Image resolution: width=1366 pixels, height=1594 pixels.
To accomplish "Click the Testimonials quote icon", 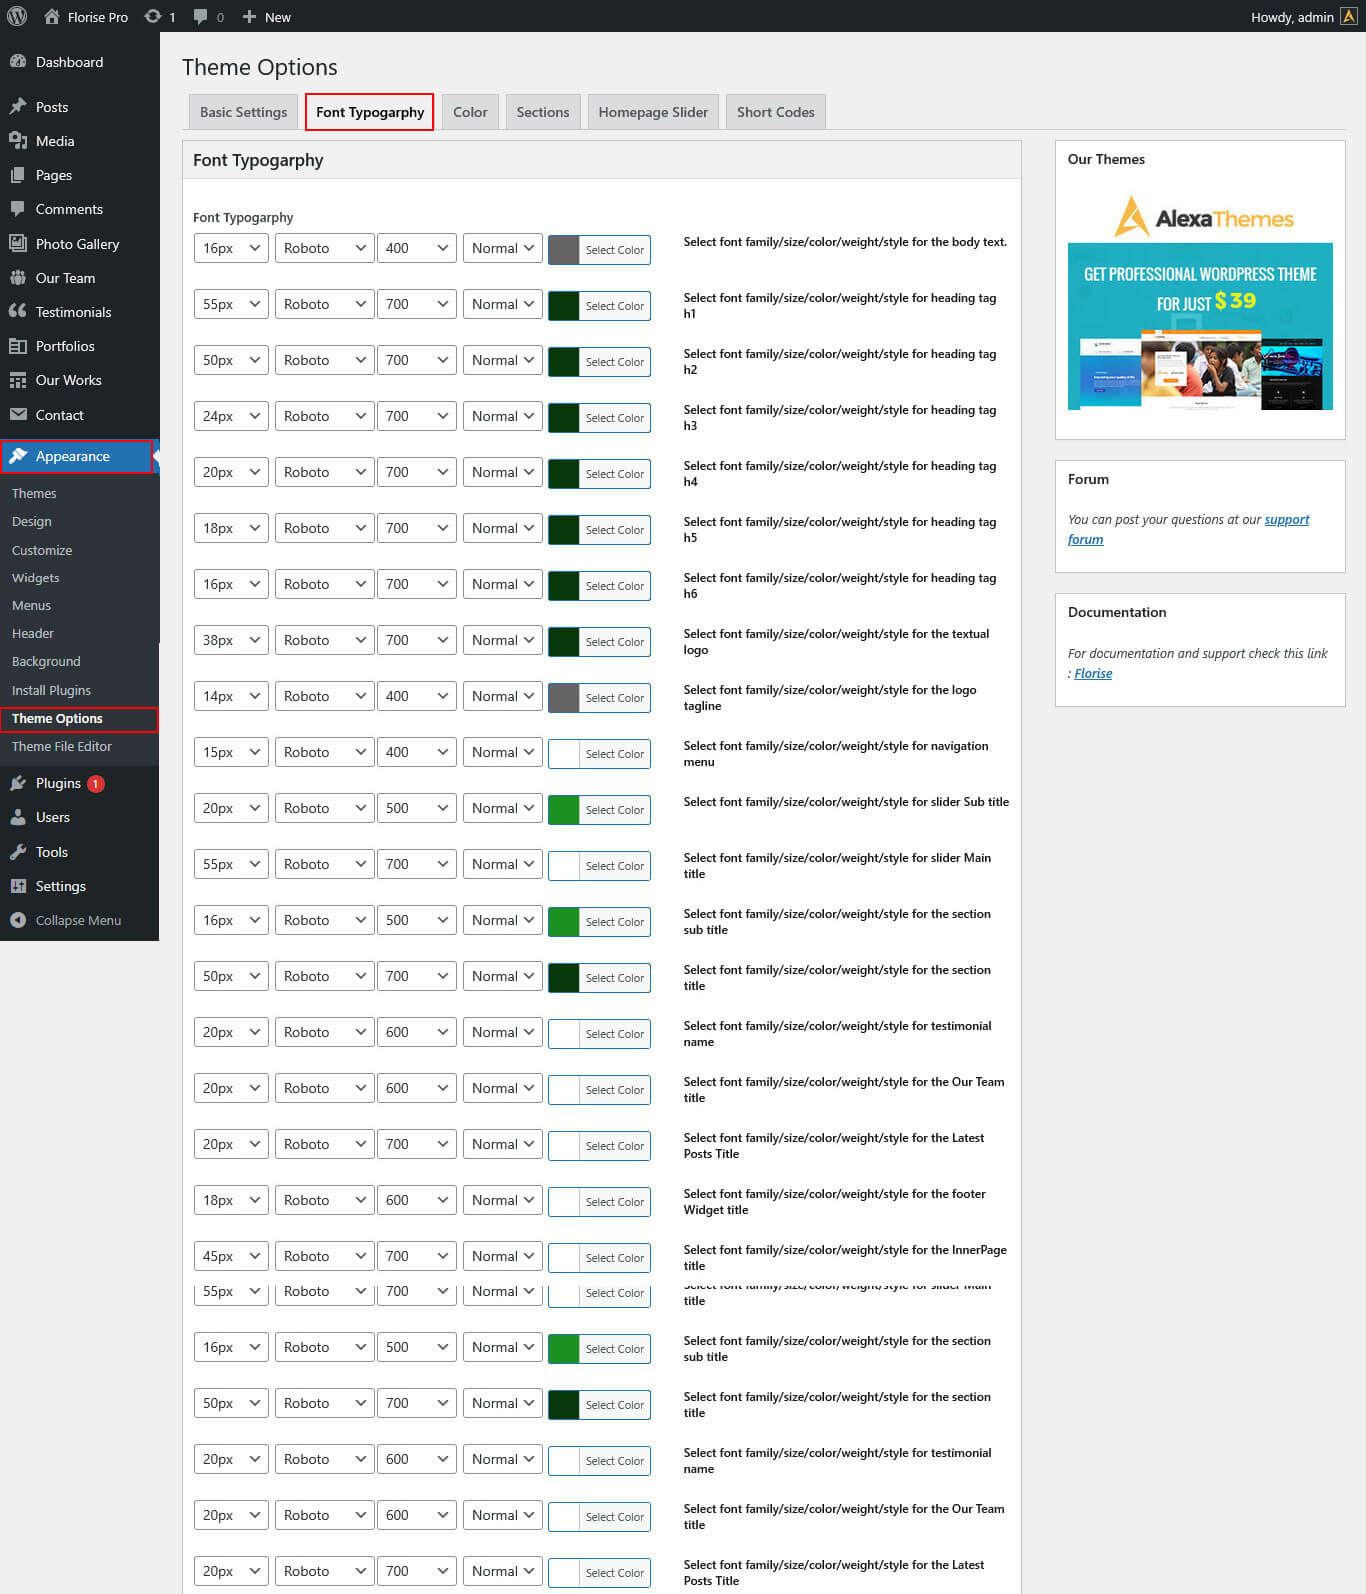I will point(18,312).
